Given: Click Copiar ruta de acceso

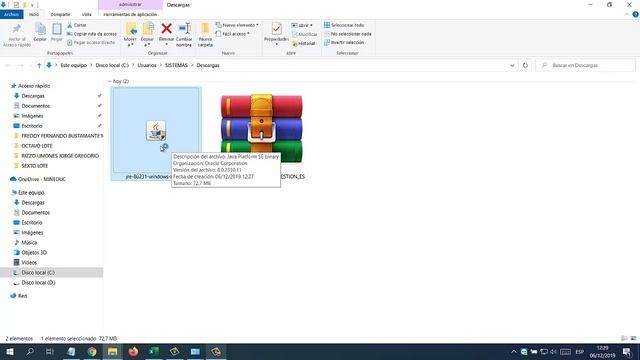Looking at the screenshot, I should point(92,34).
